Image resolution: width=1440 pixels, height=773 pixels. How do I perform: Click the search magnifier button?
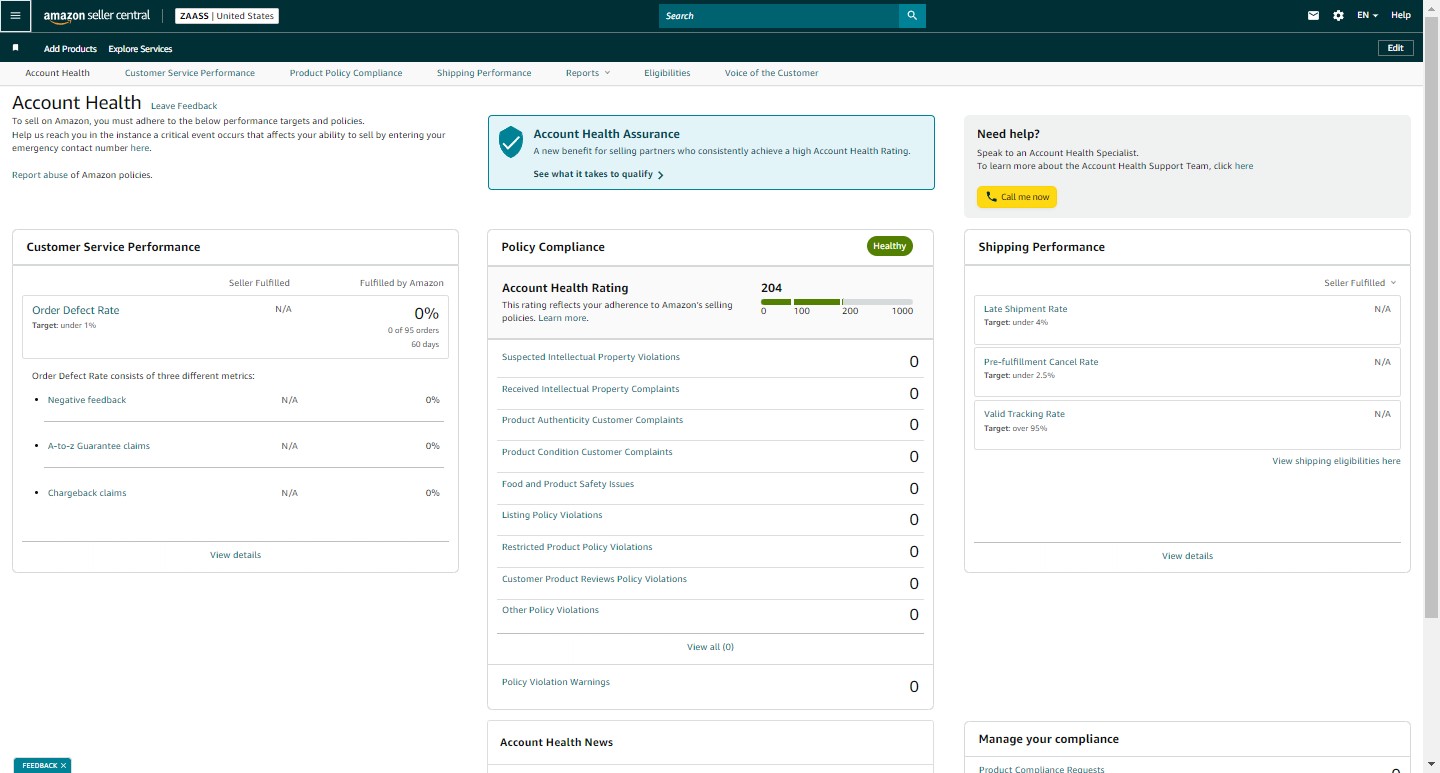pyautogui.click(x=912, y=16)
